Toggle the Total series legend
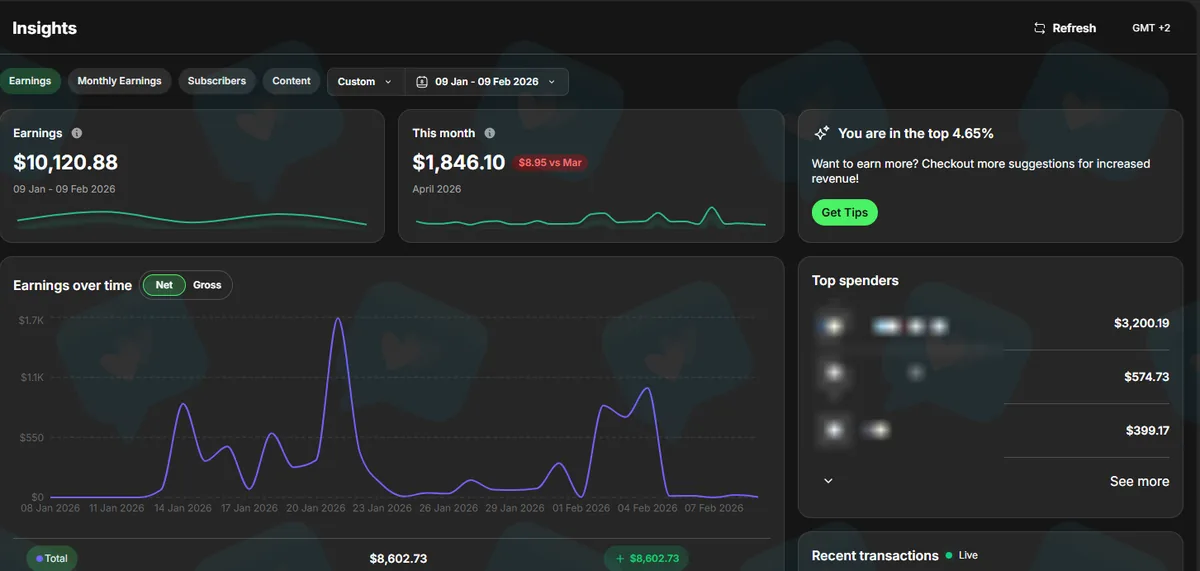 51,558
